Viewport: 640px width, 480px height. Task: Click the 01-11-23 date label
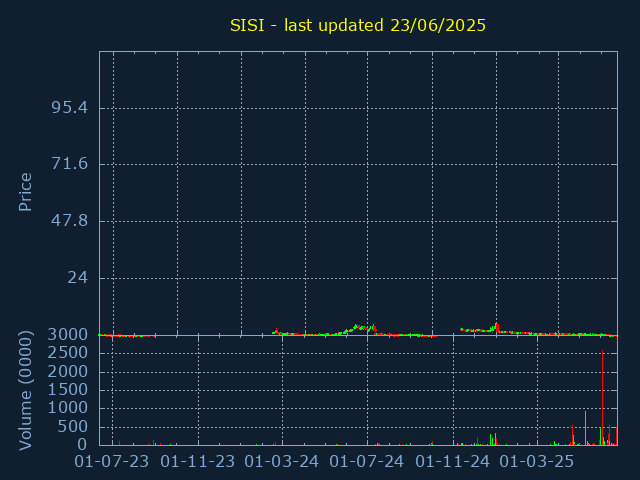(x=198, y=462)
